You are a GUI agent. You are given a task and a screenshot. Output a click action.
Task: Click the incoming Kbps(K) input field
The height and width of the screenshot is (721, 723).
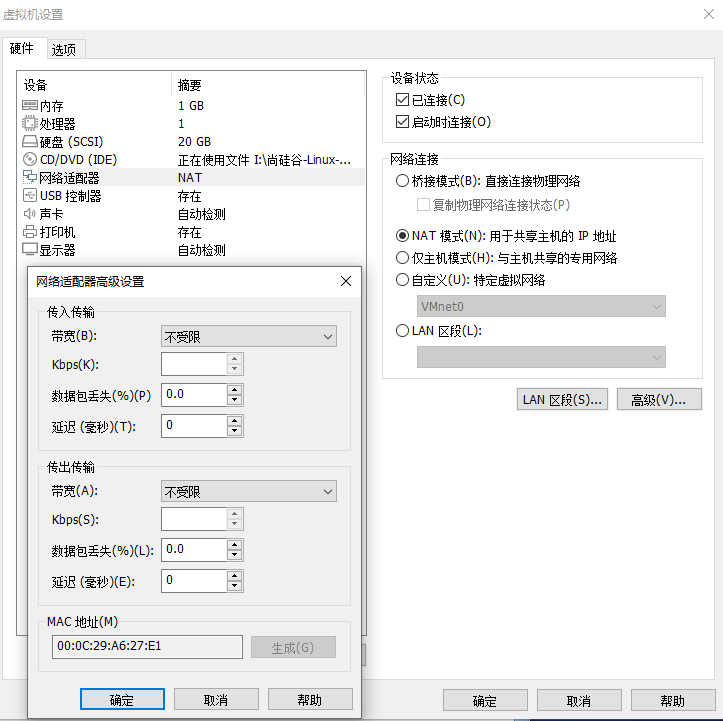[194, 364]
